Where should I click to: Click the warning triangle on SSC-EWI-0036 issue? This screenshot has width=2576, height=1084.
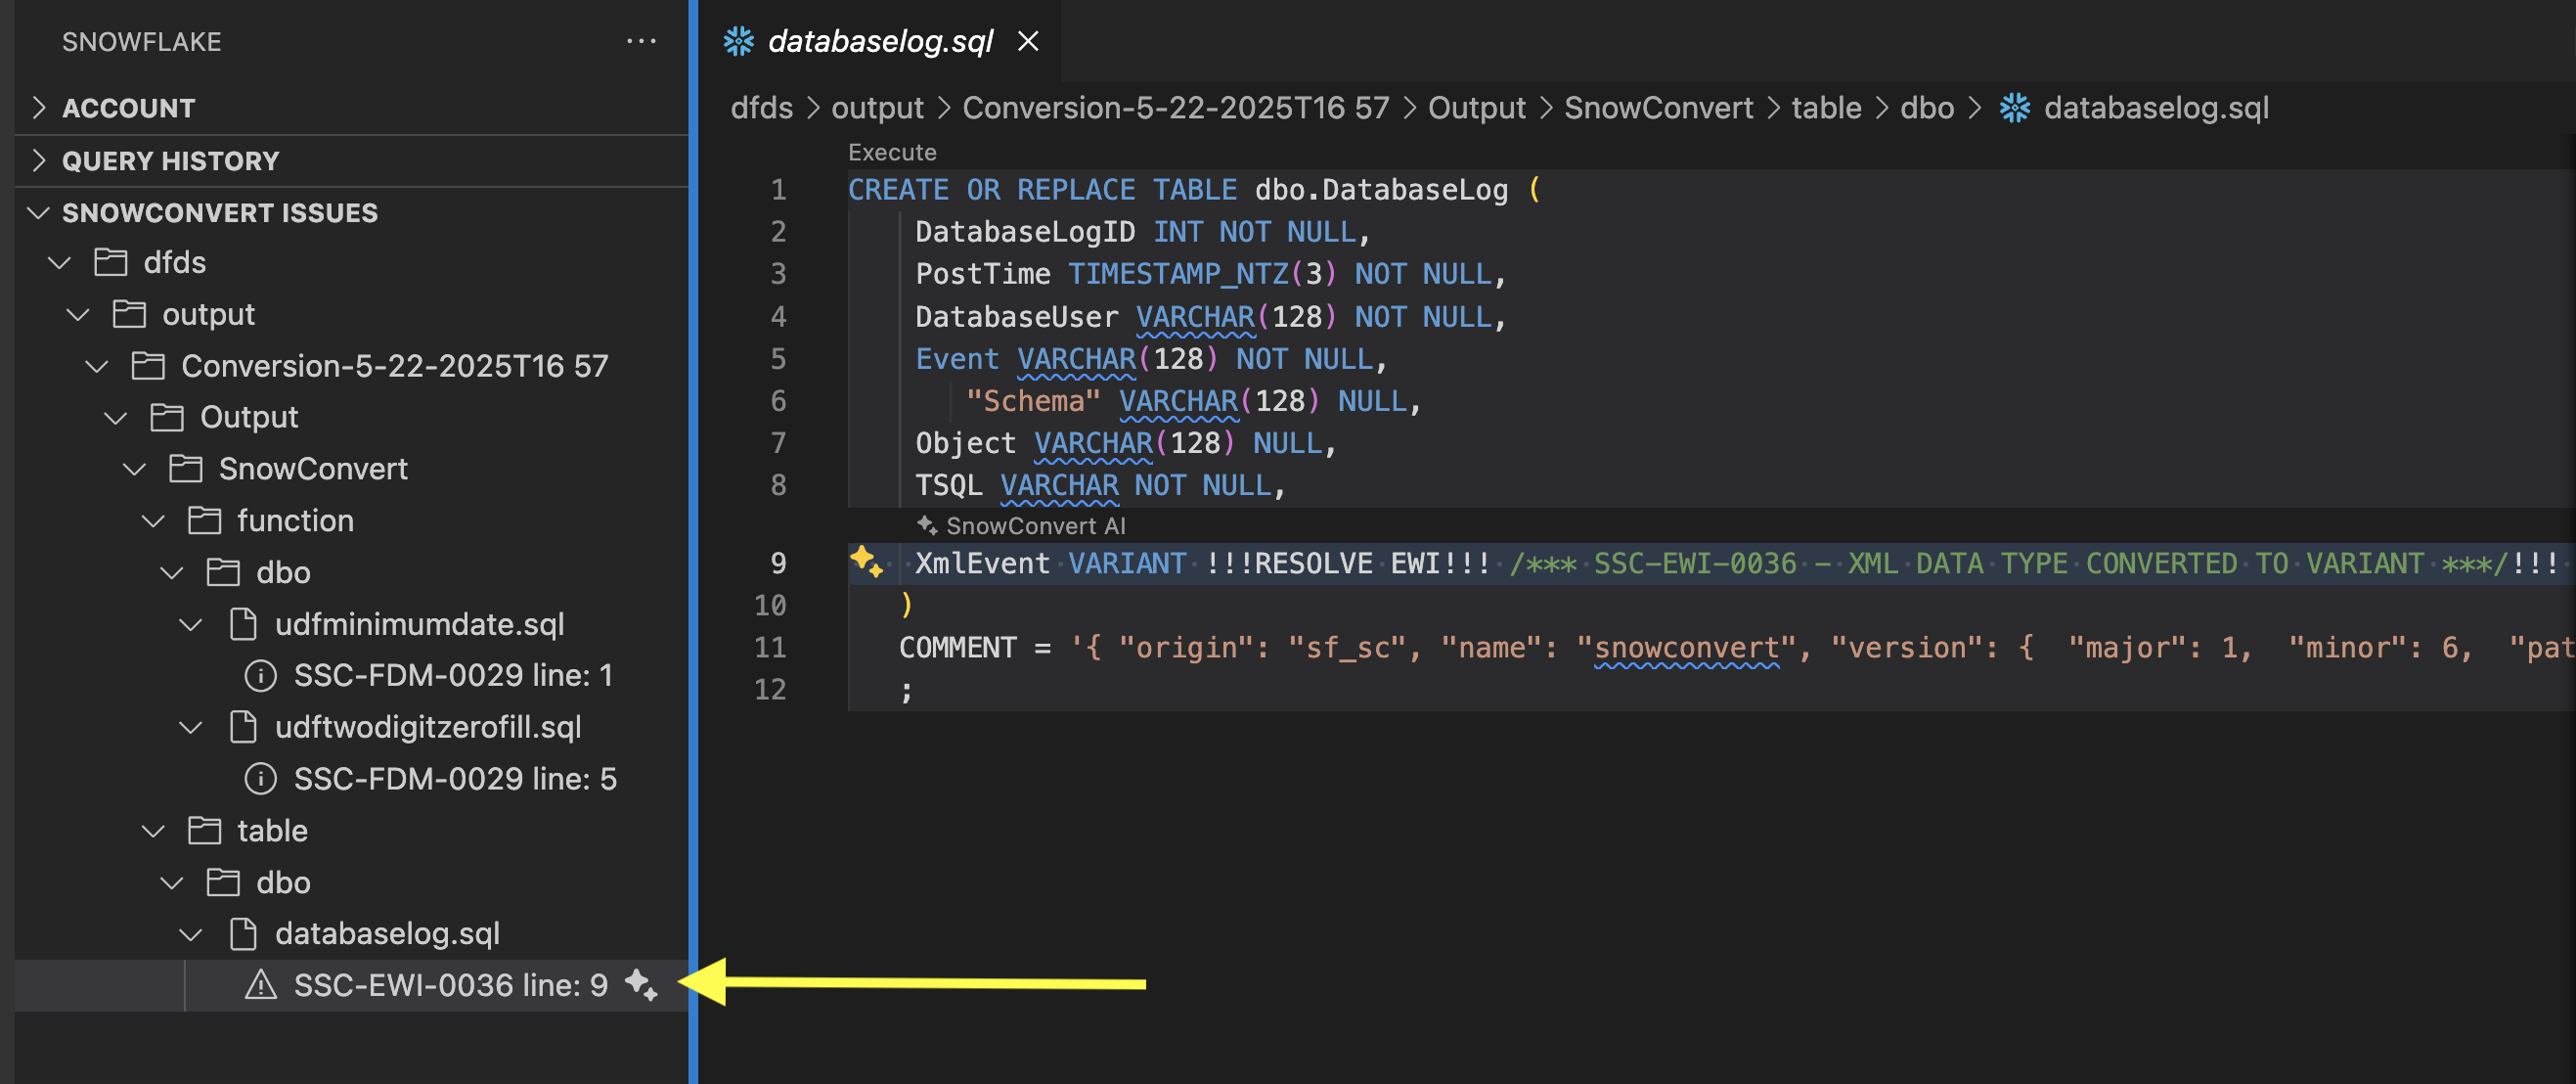260,985
